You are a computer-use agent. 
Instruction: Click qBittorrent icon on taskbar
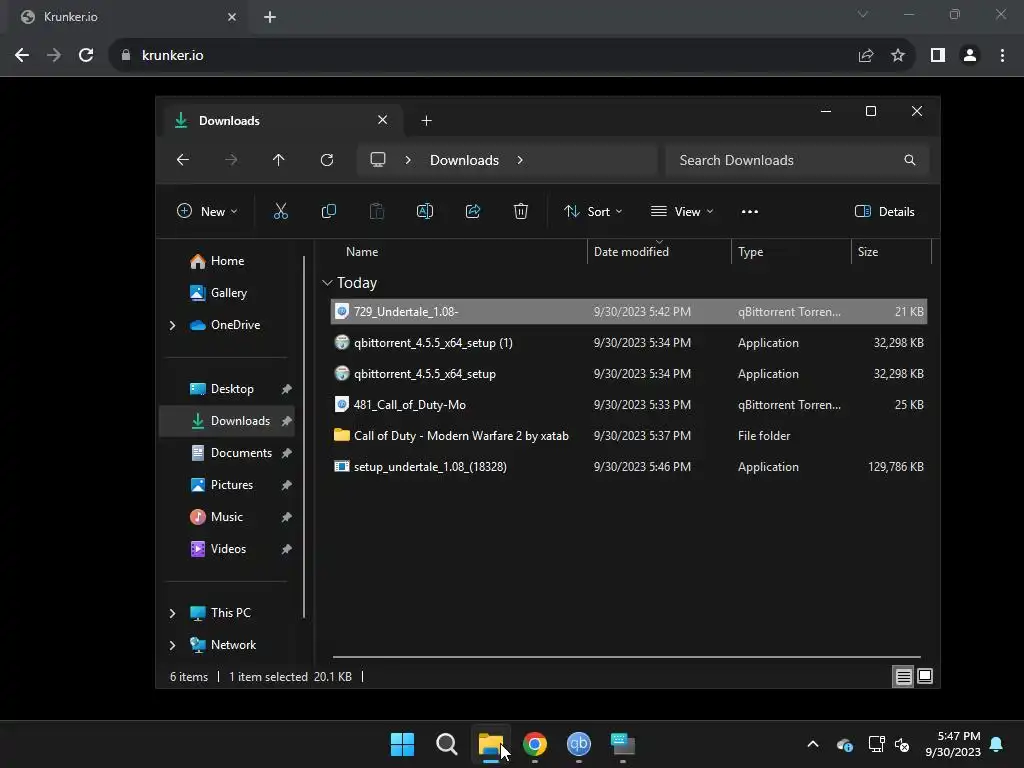pos(579,744)
